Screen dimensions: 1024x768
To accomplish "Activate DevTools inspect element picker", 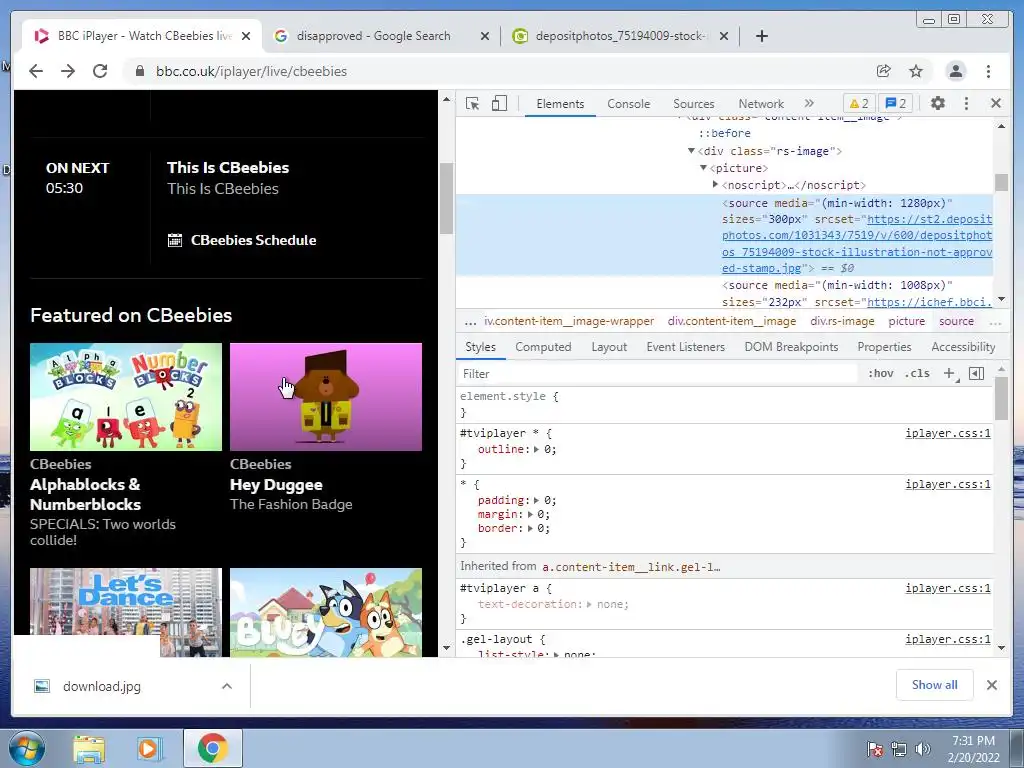I will coord(472,103).
